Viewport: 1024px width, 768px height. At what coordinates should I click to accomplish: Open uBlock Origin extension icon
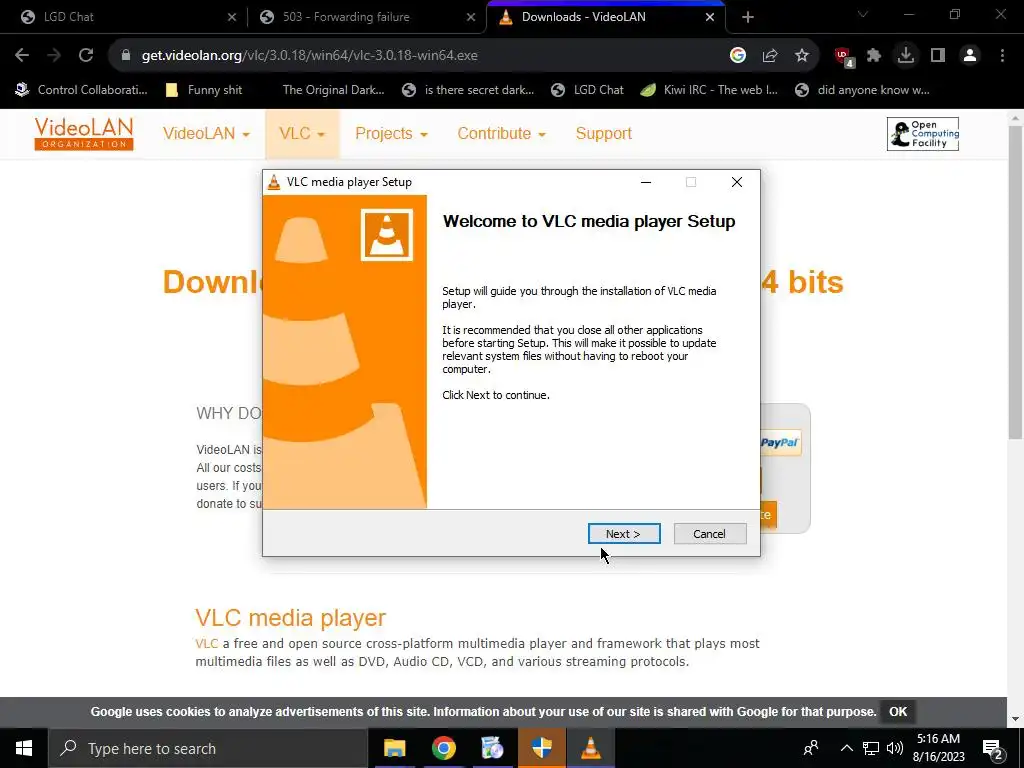click(x=844, y=57)
